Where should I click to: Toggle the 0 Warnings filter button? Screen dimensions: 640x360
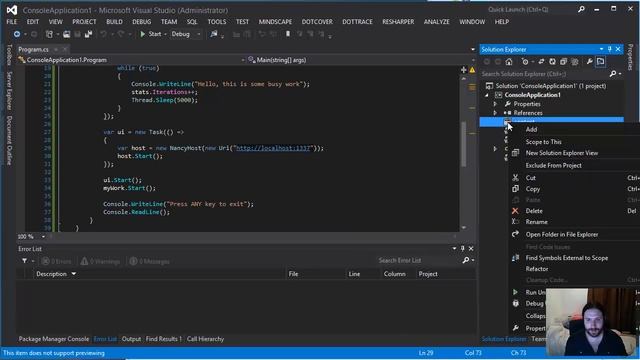point(100,261)
